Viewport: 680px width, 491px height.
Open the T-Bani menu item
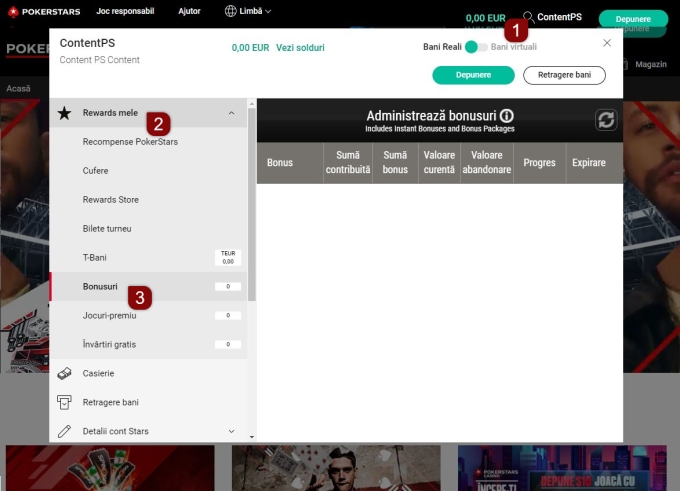(x=148, y=258)
